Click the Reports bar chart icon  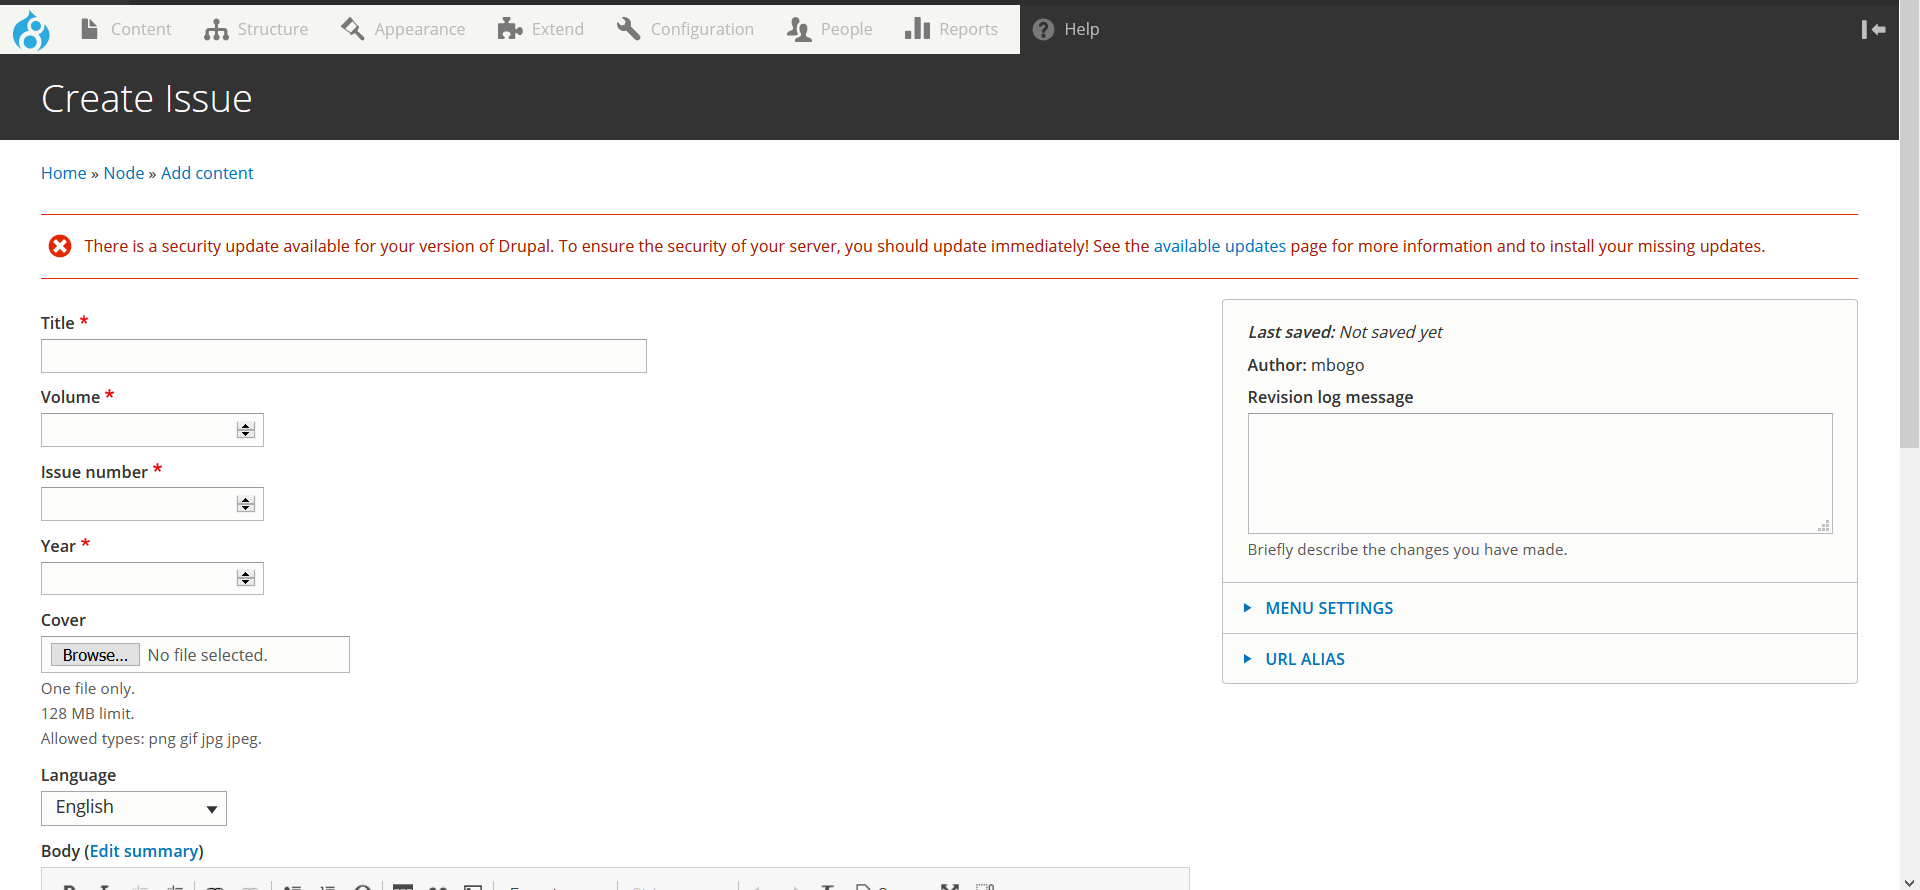917,29
